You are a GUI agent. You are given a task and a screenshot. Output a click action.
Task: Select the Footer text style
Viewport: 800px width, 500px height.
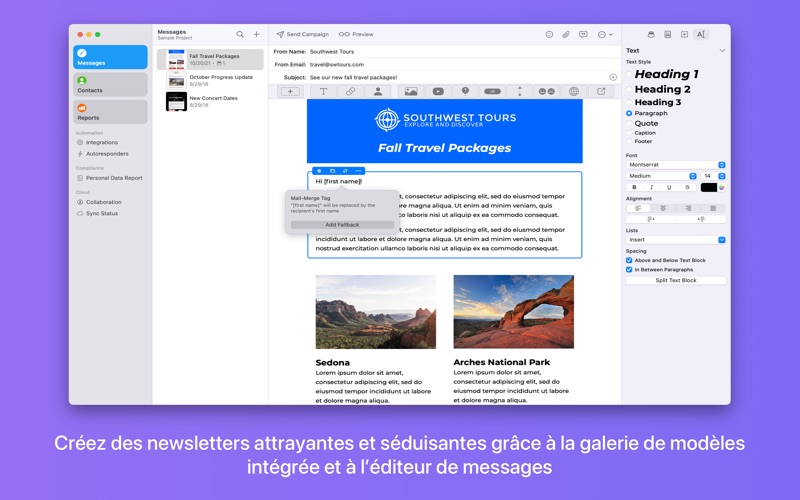pos(639,141)
